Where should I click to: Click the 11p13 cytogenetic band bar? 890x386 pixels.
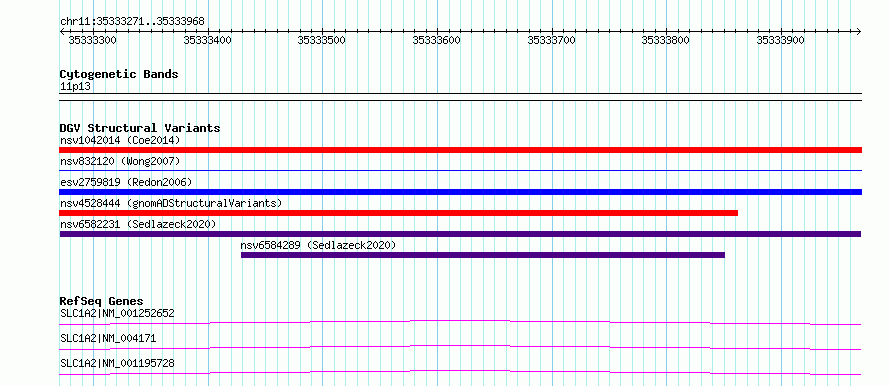460,97
